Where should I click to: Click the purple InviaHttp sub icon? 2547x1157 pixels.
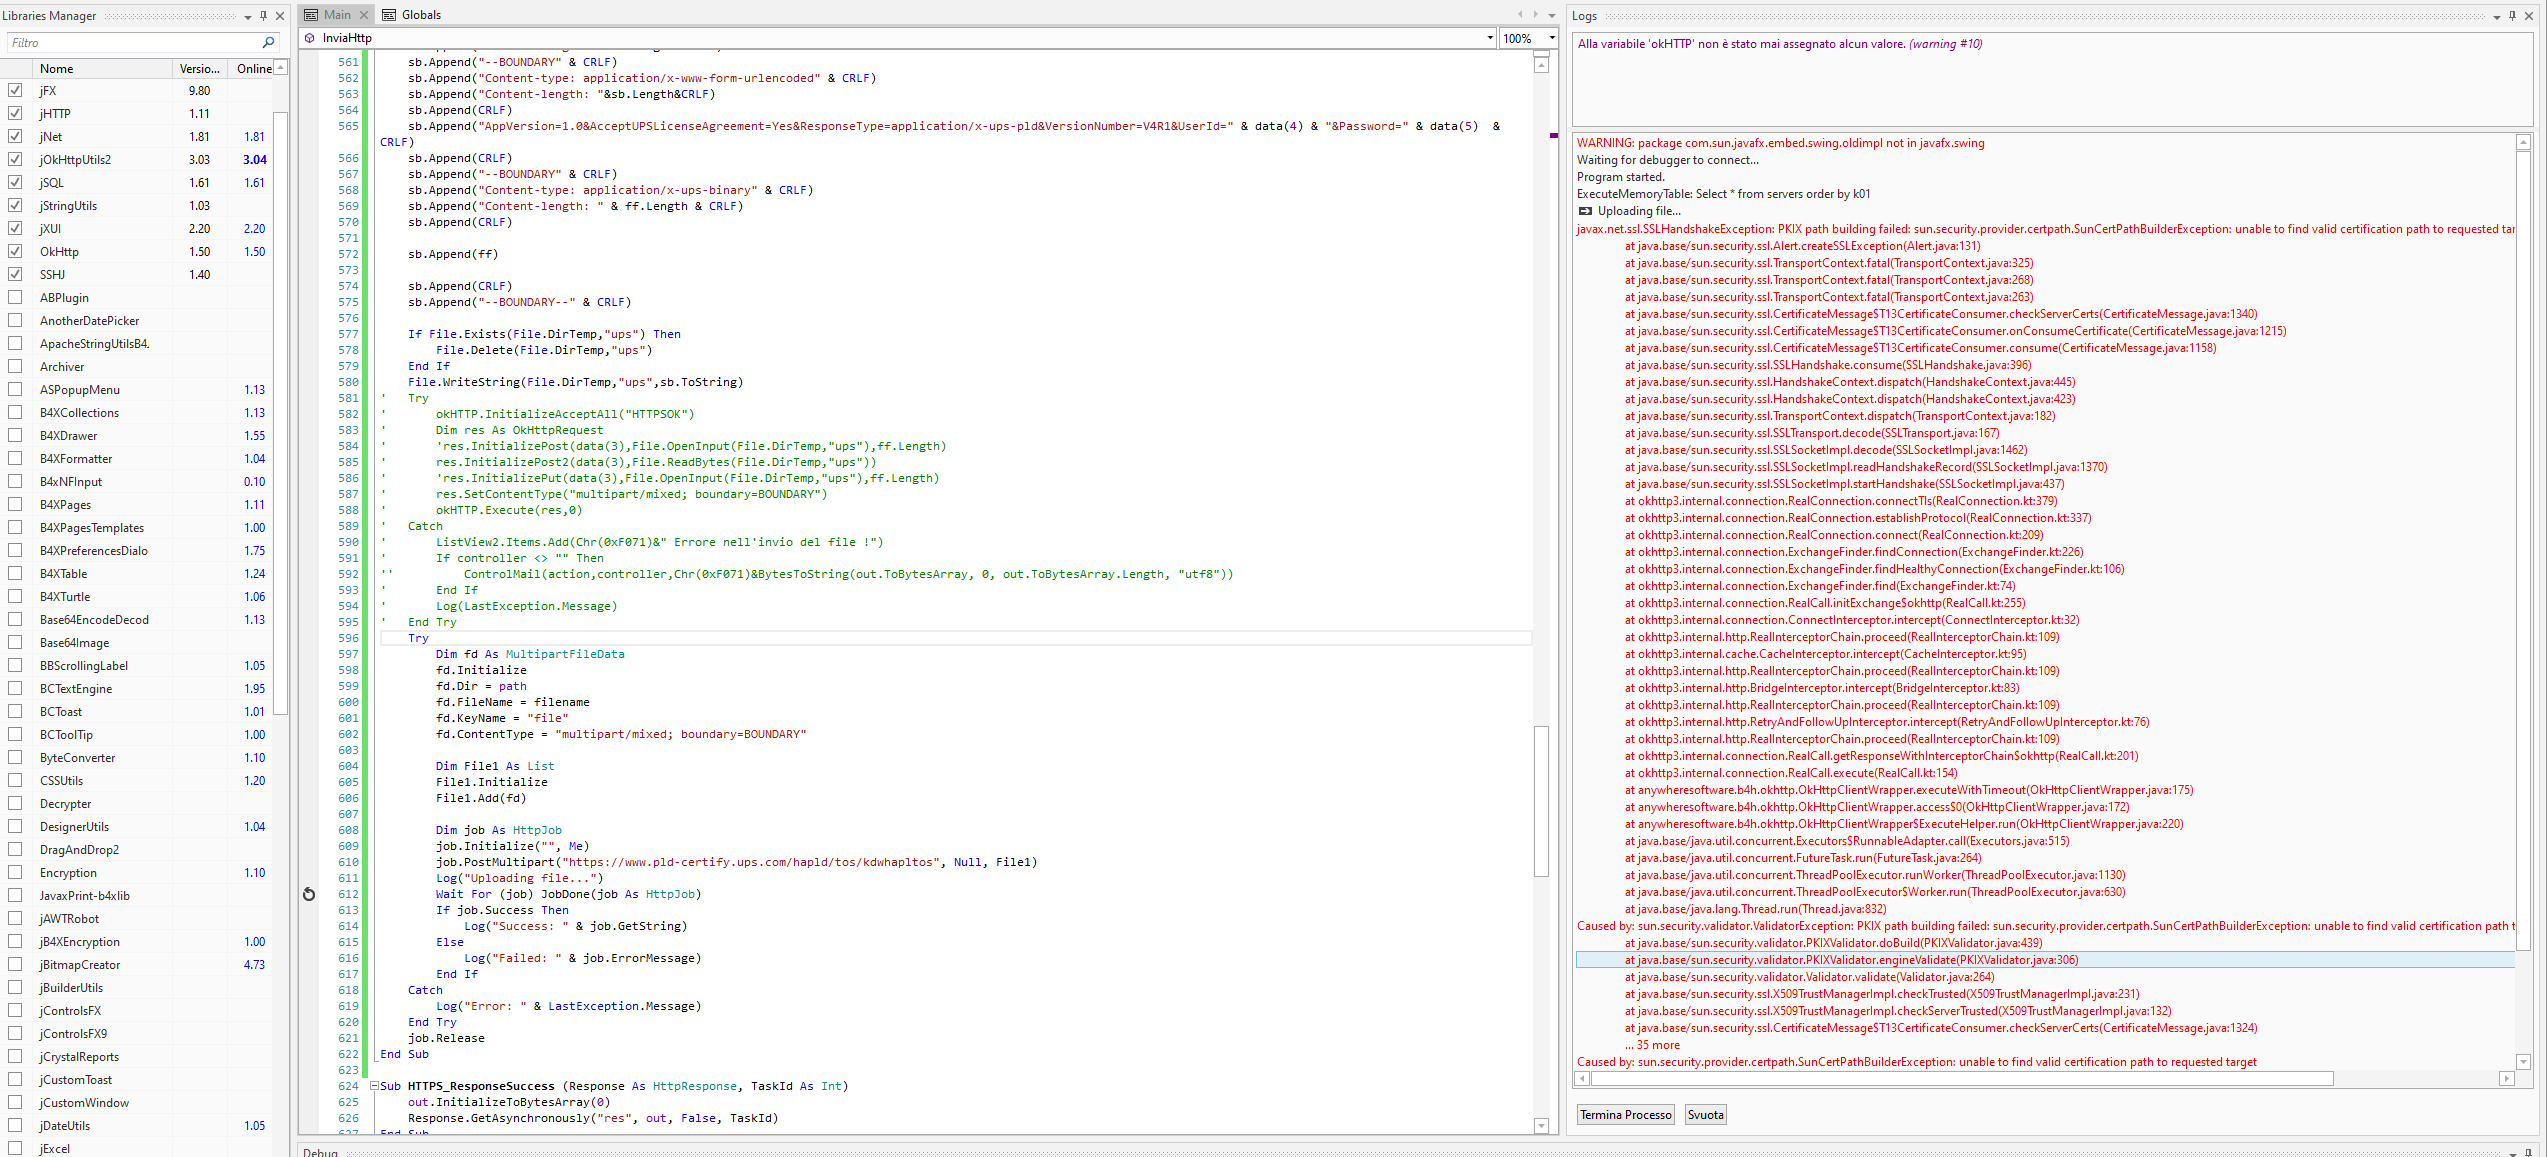pyautogui.click(x=310, y=38)
